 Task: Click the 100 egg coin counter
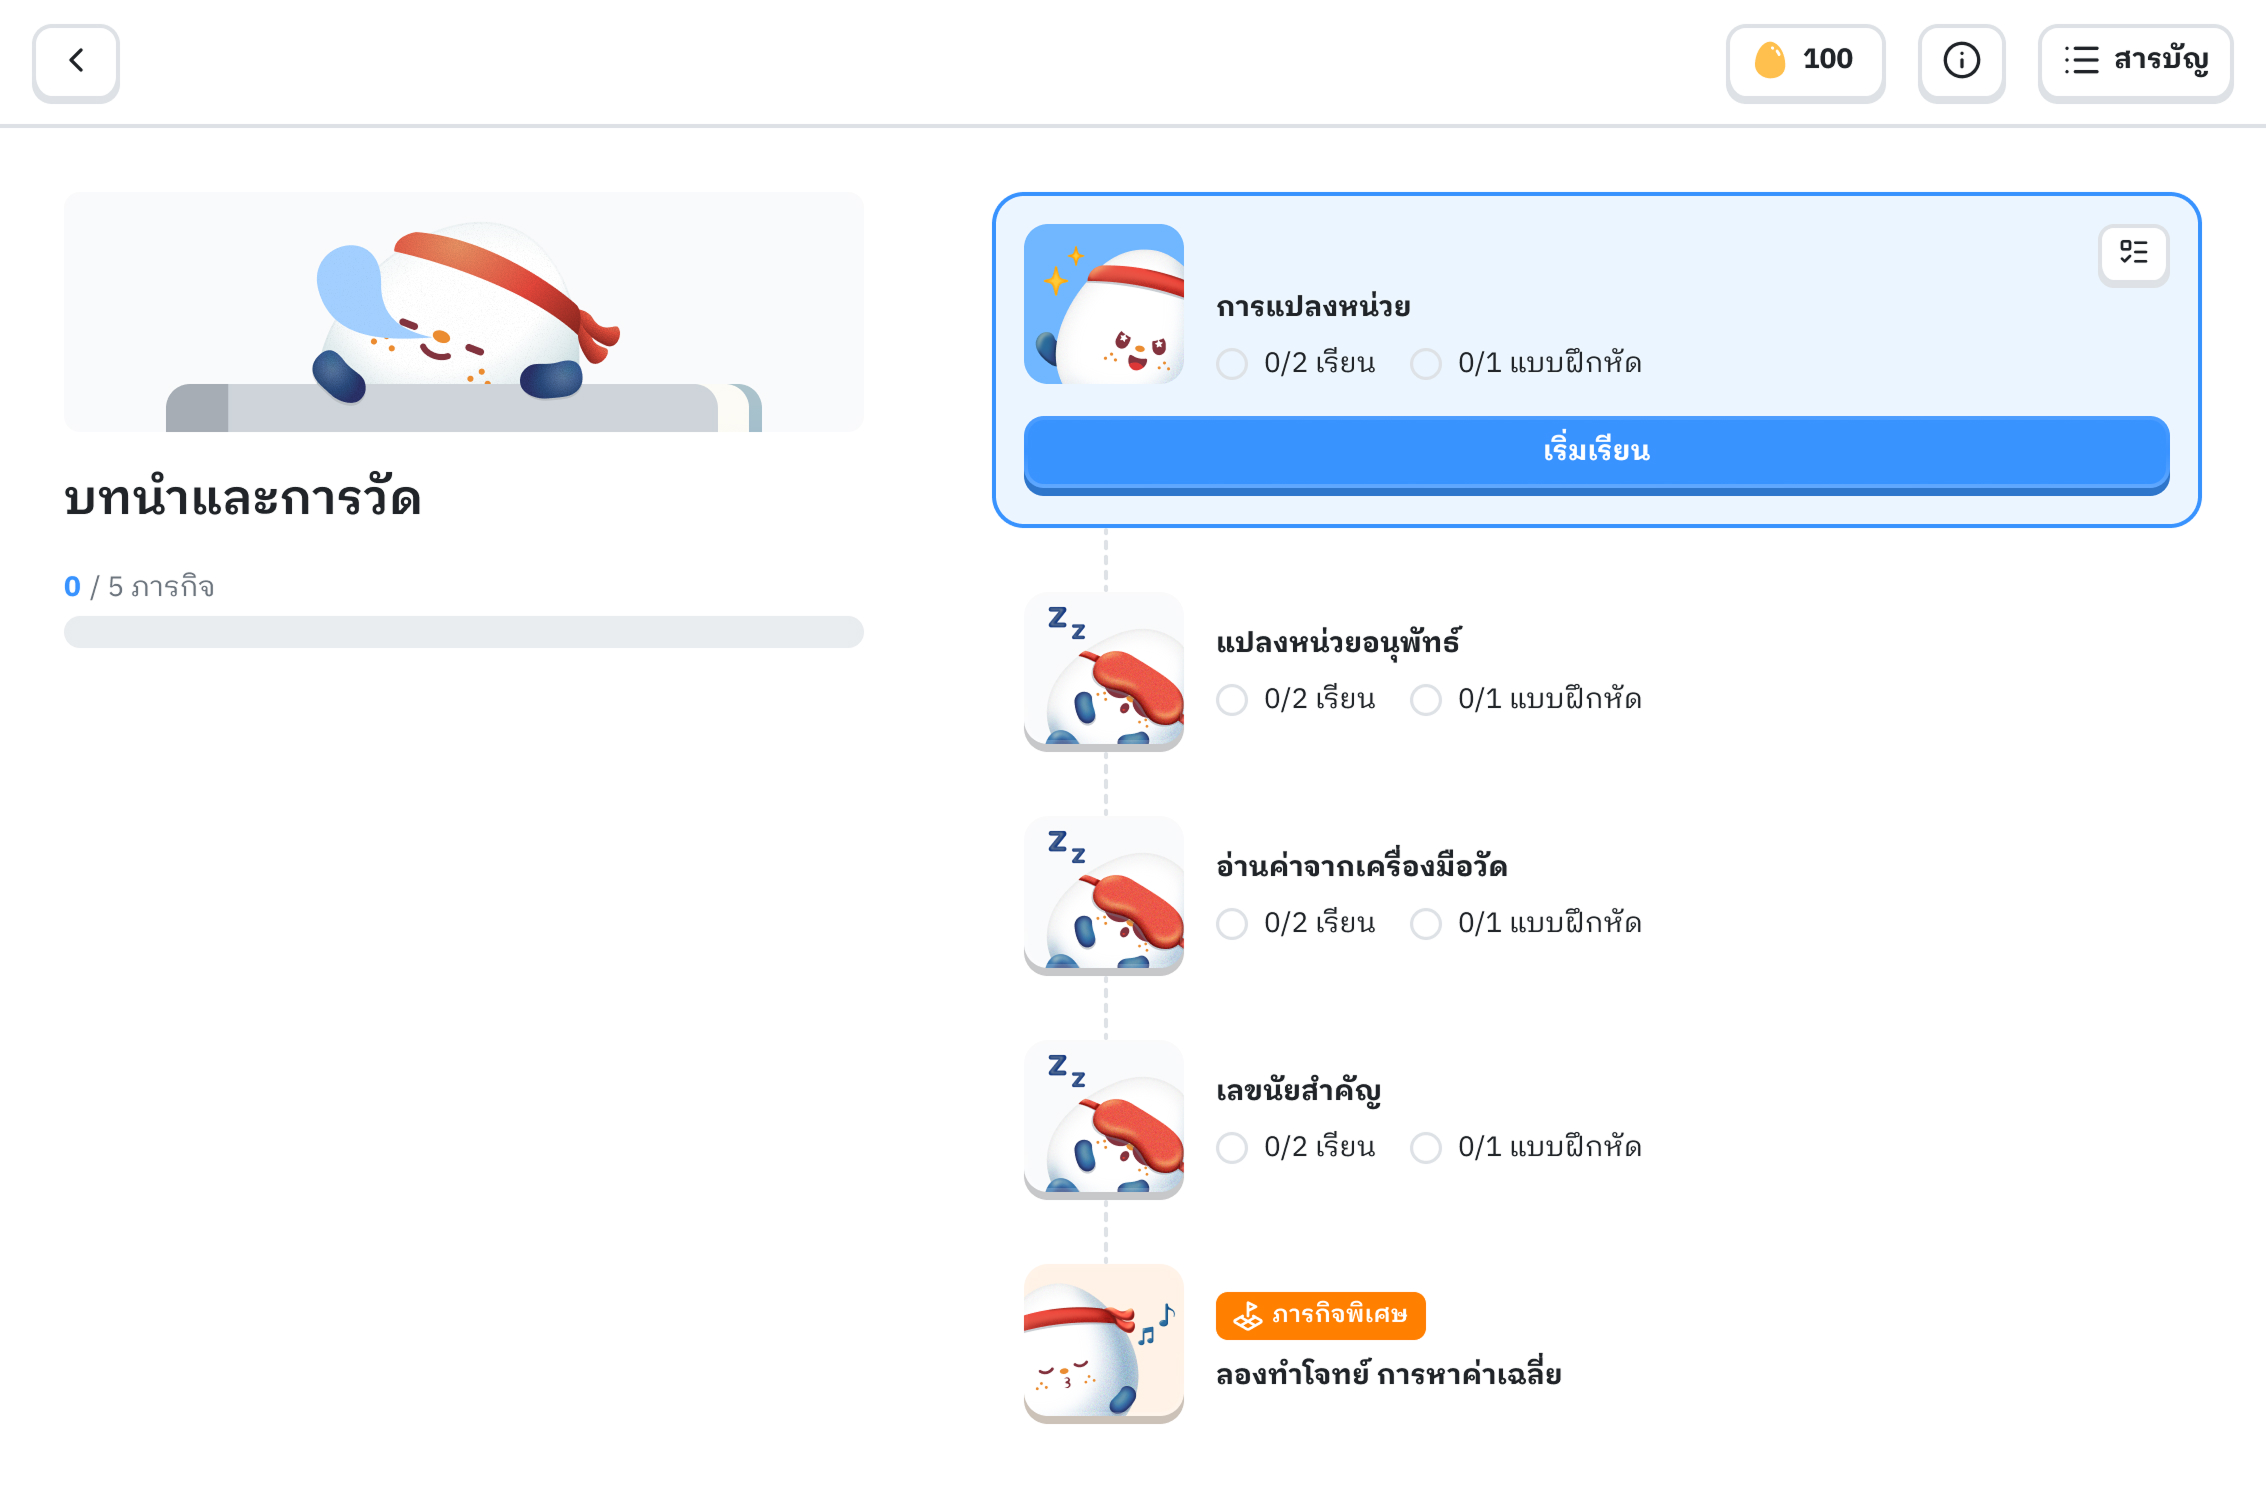[x=1805, y=62]
